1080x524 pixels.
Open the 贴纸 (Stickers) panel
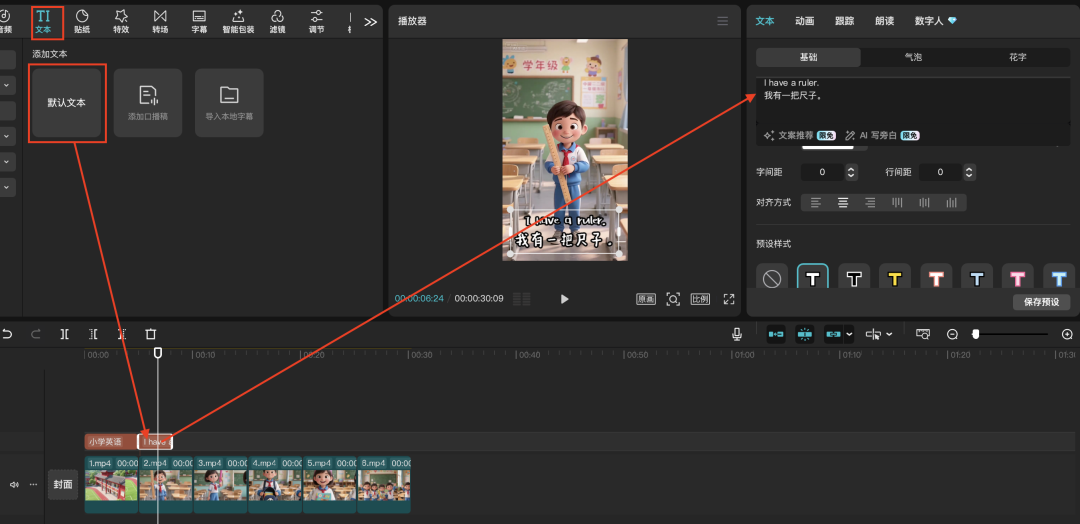(x=82, y=20)
